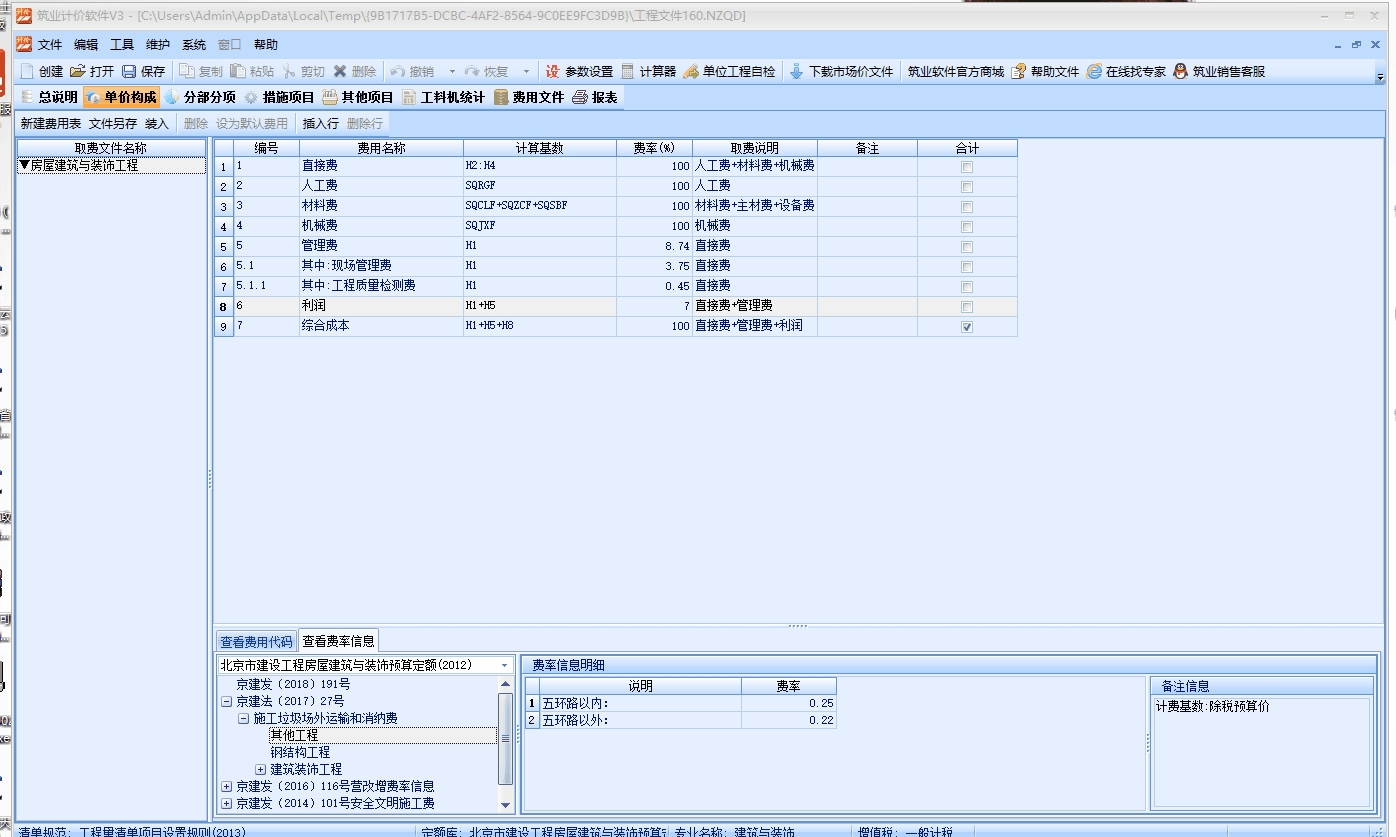
Task: Run 单位工程自检 self-check
Action: [x=691, y=72]
